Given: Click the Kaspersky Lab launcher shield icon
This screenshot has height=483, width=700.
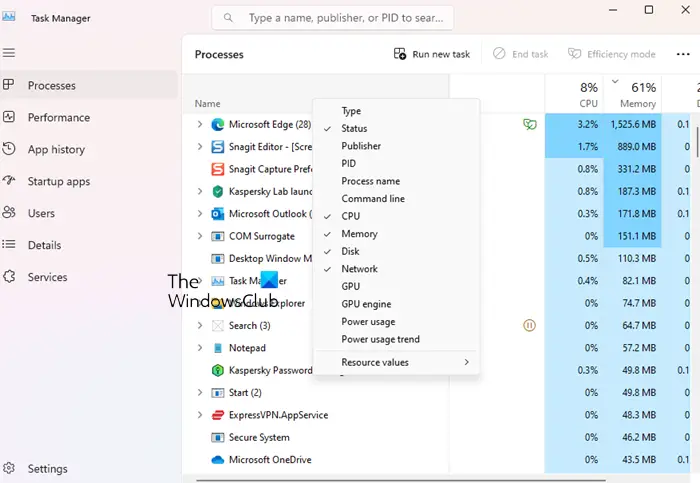Looking at the screenshot, I should tap(217, 192).
